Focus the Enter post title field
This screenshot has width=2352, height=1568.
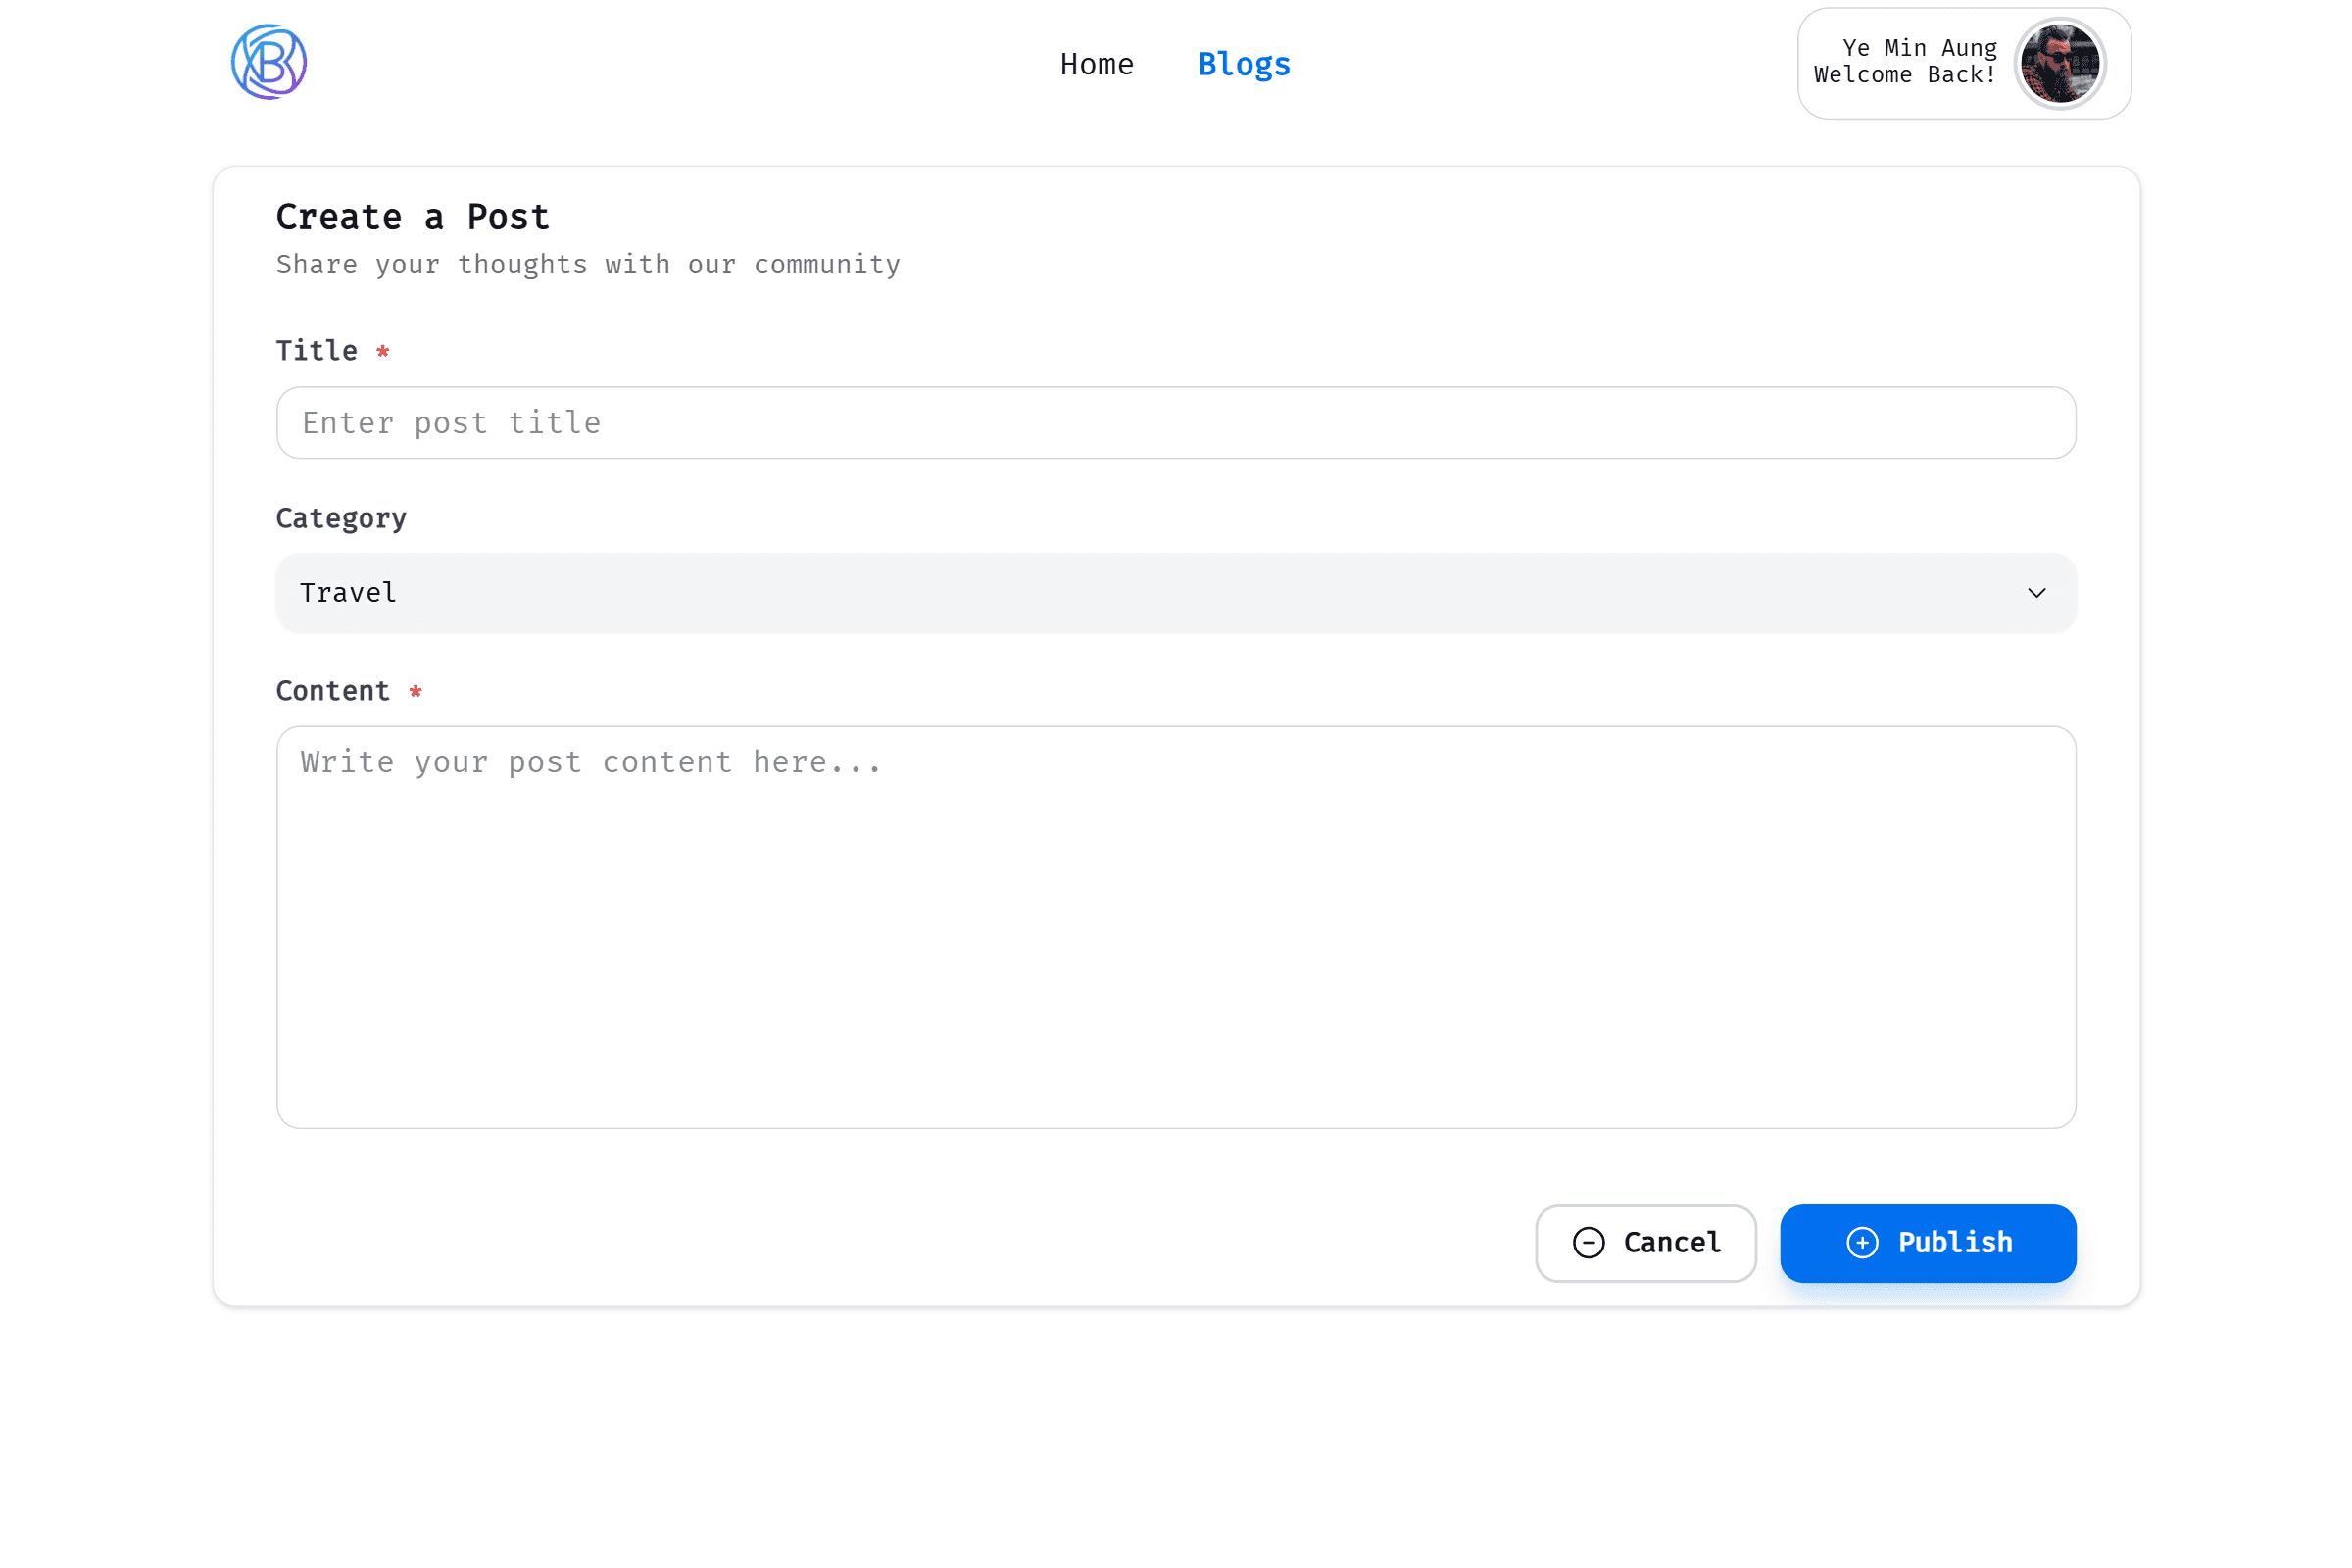[1176, 423]
